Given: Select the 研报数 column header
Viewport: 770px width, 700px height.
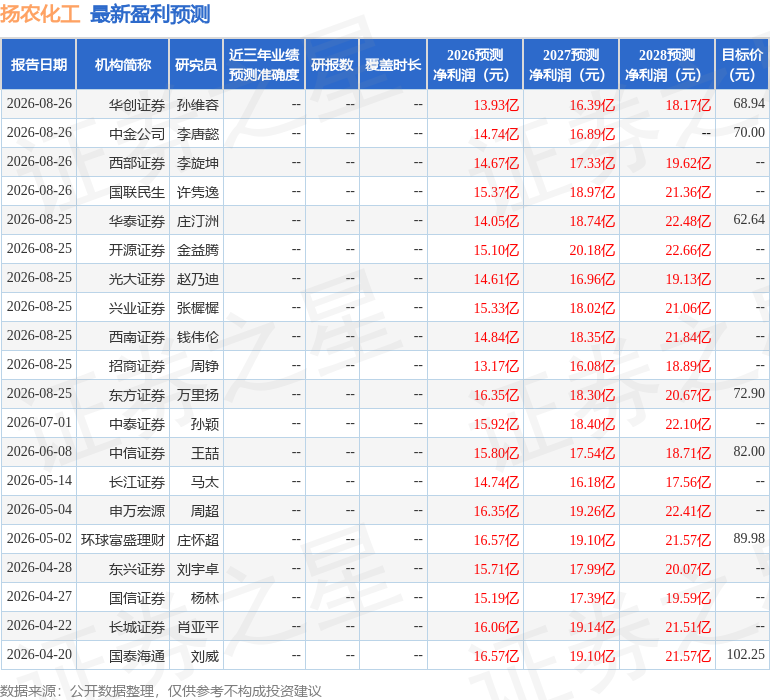Looking at the screenshot, I should point(332,64).
